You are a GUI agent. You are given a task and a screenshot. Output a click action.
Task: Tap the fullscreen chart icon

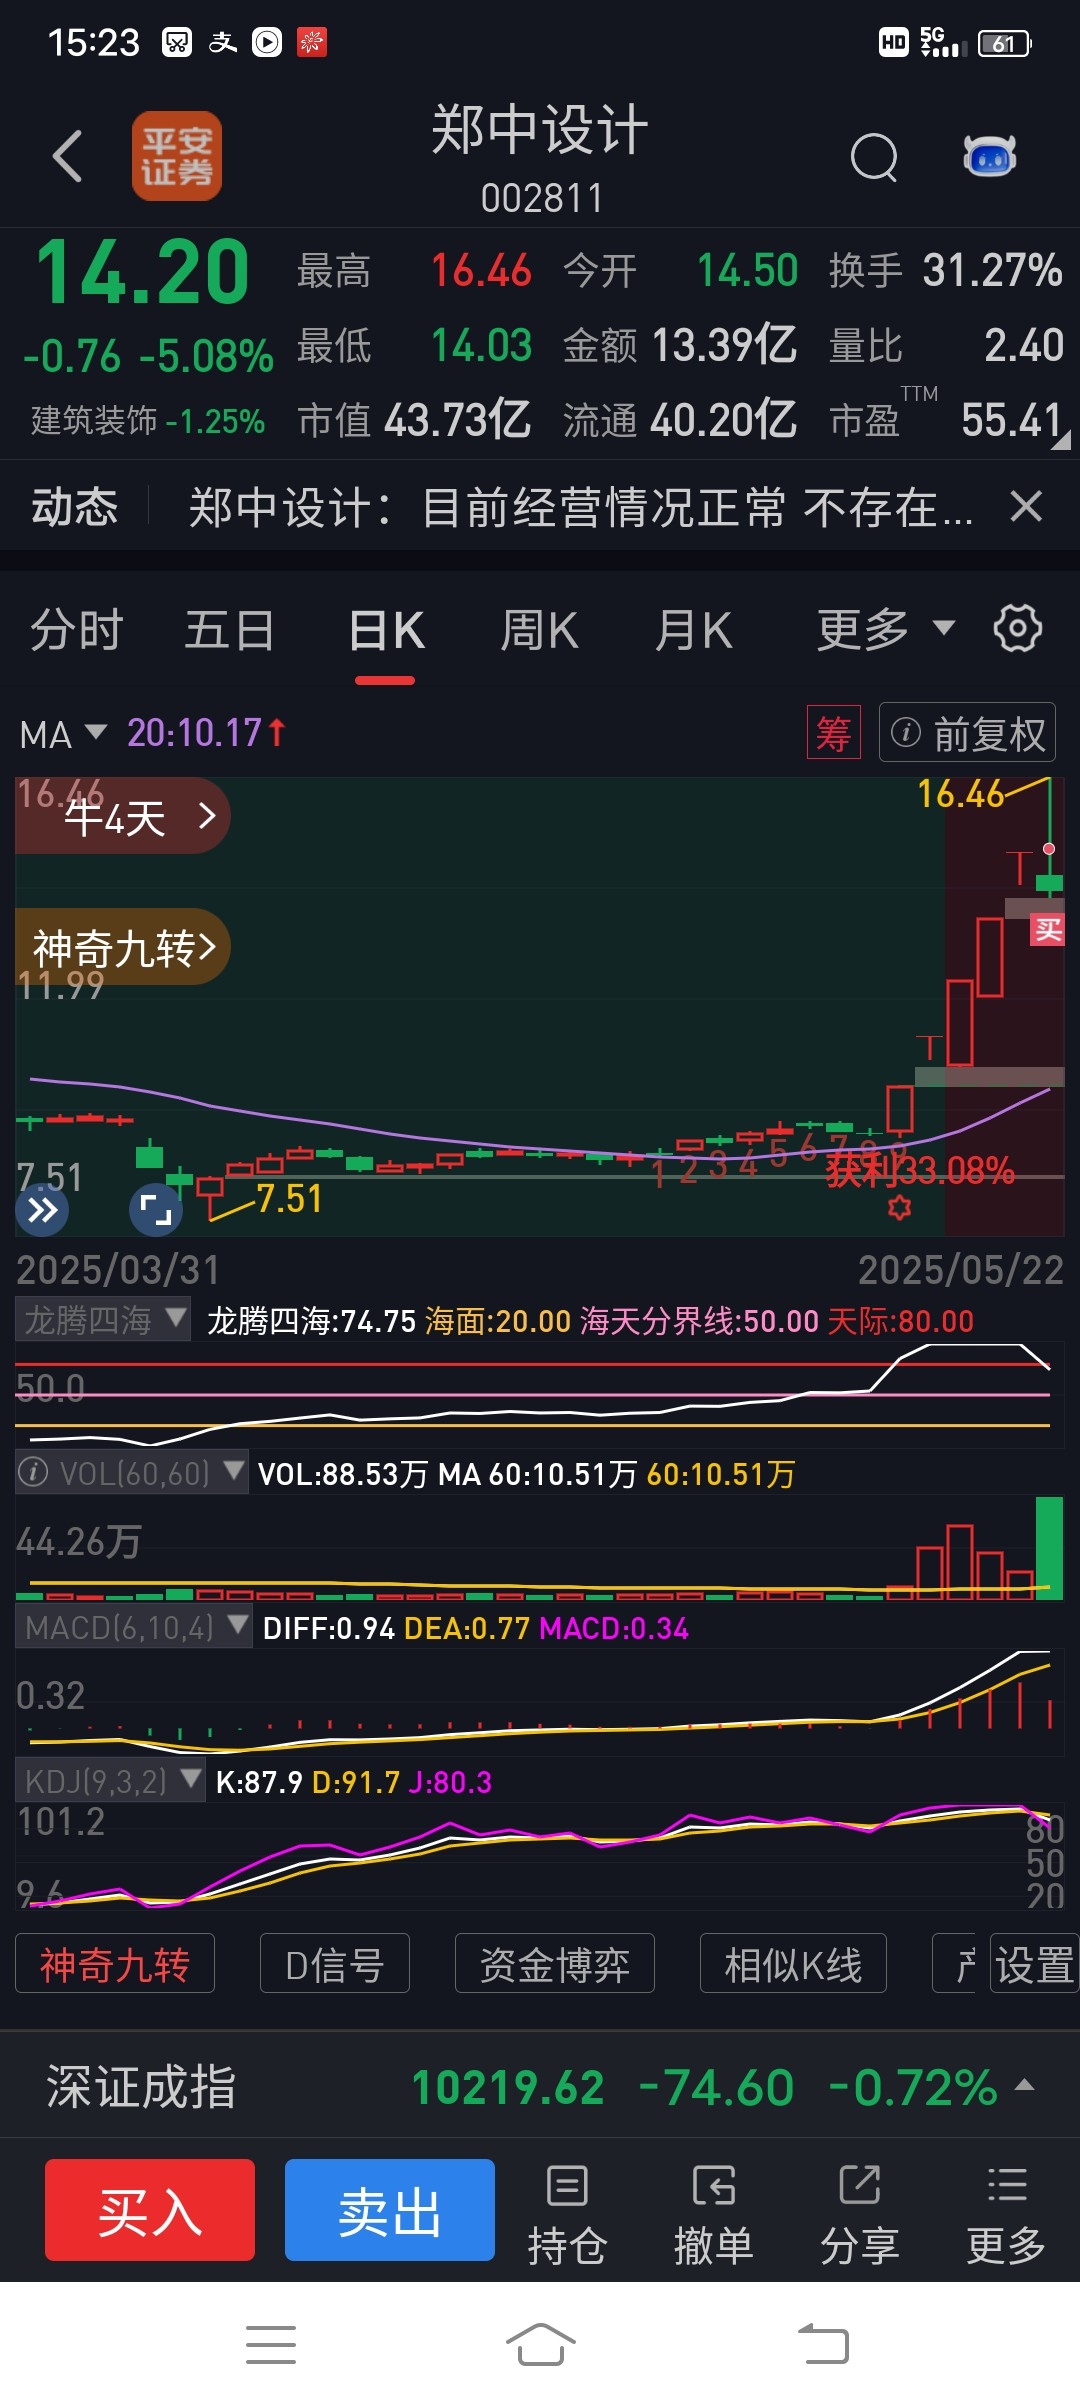pyautogui.click(x=156, y=1211)
